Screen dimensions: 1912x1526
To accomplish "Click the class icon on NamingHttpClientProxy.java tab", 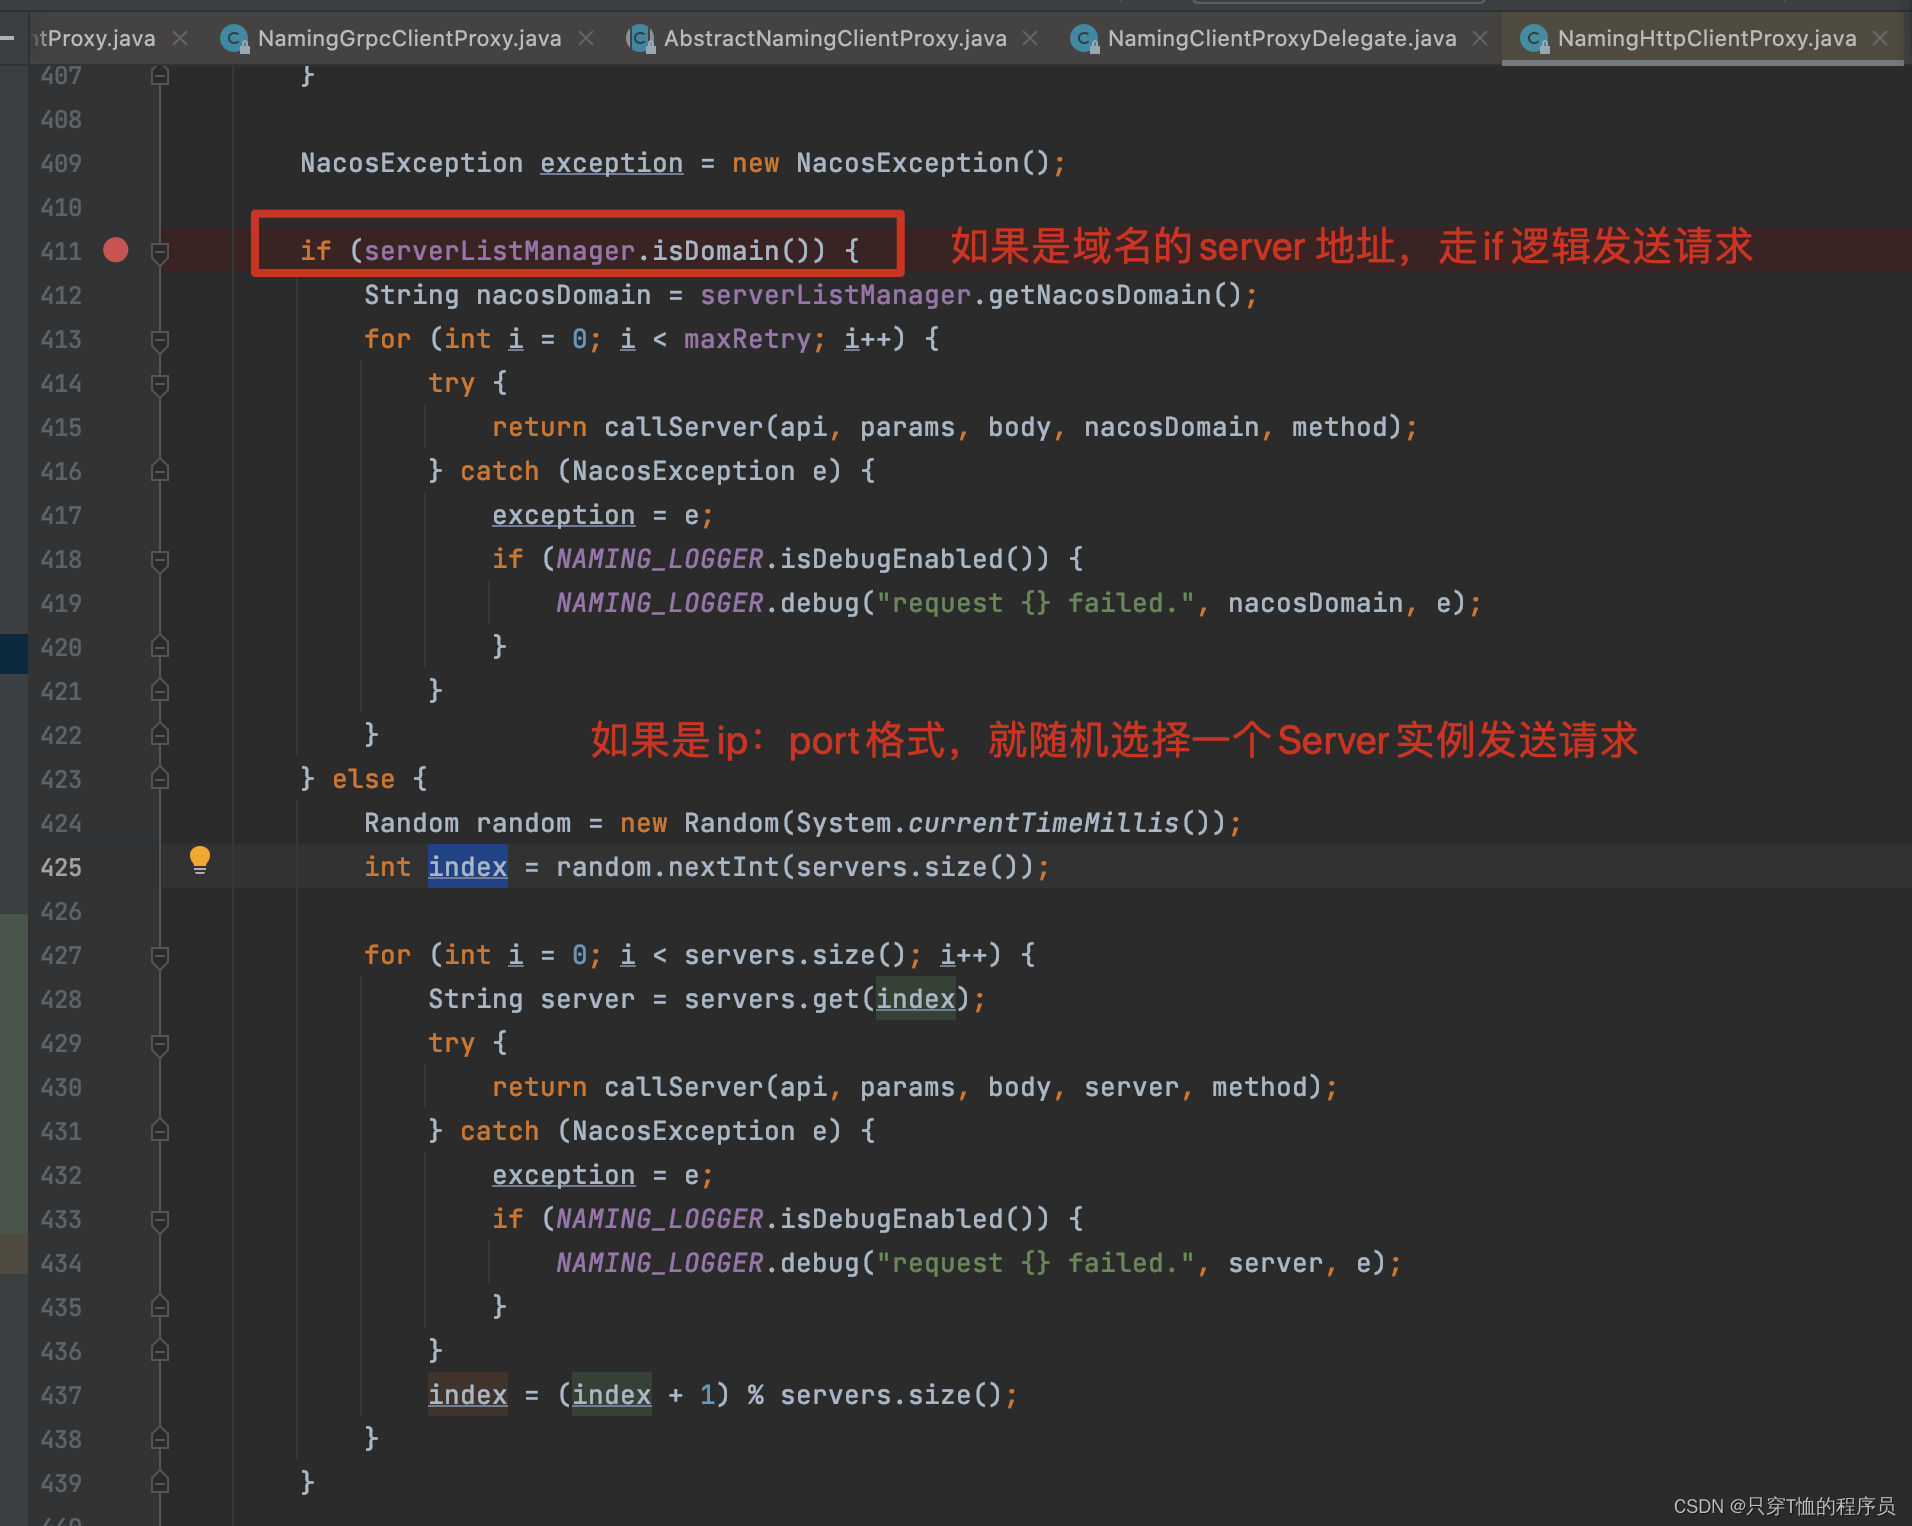I will pos(1535,39).
